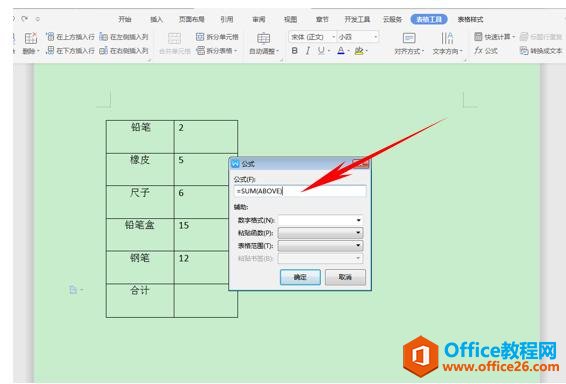The image size is (566, 384).
Task: Open the font color dropdown arrow
Action: [x=348, y=51]
